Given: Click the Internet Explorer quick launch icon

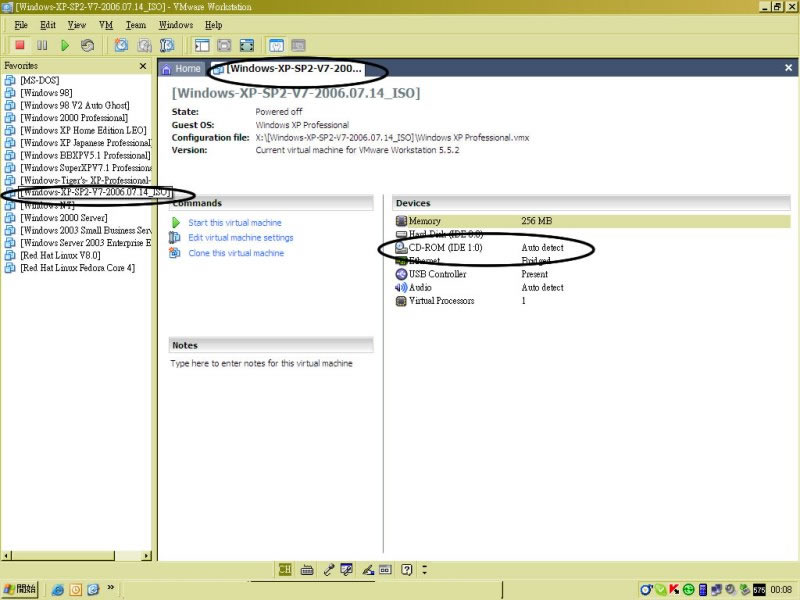Looking at the screenshot, I should pyautogui.click(x=58, y=589).
